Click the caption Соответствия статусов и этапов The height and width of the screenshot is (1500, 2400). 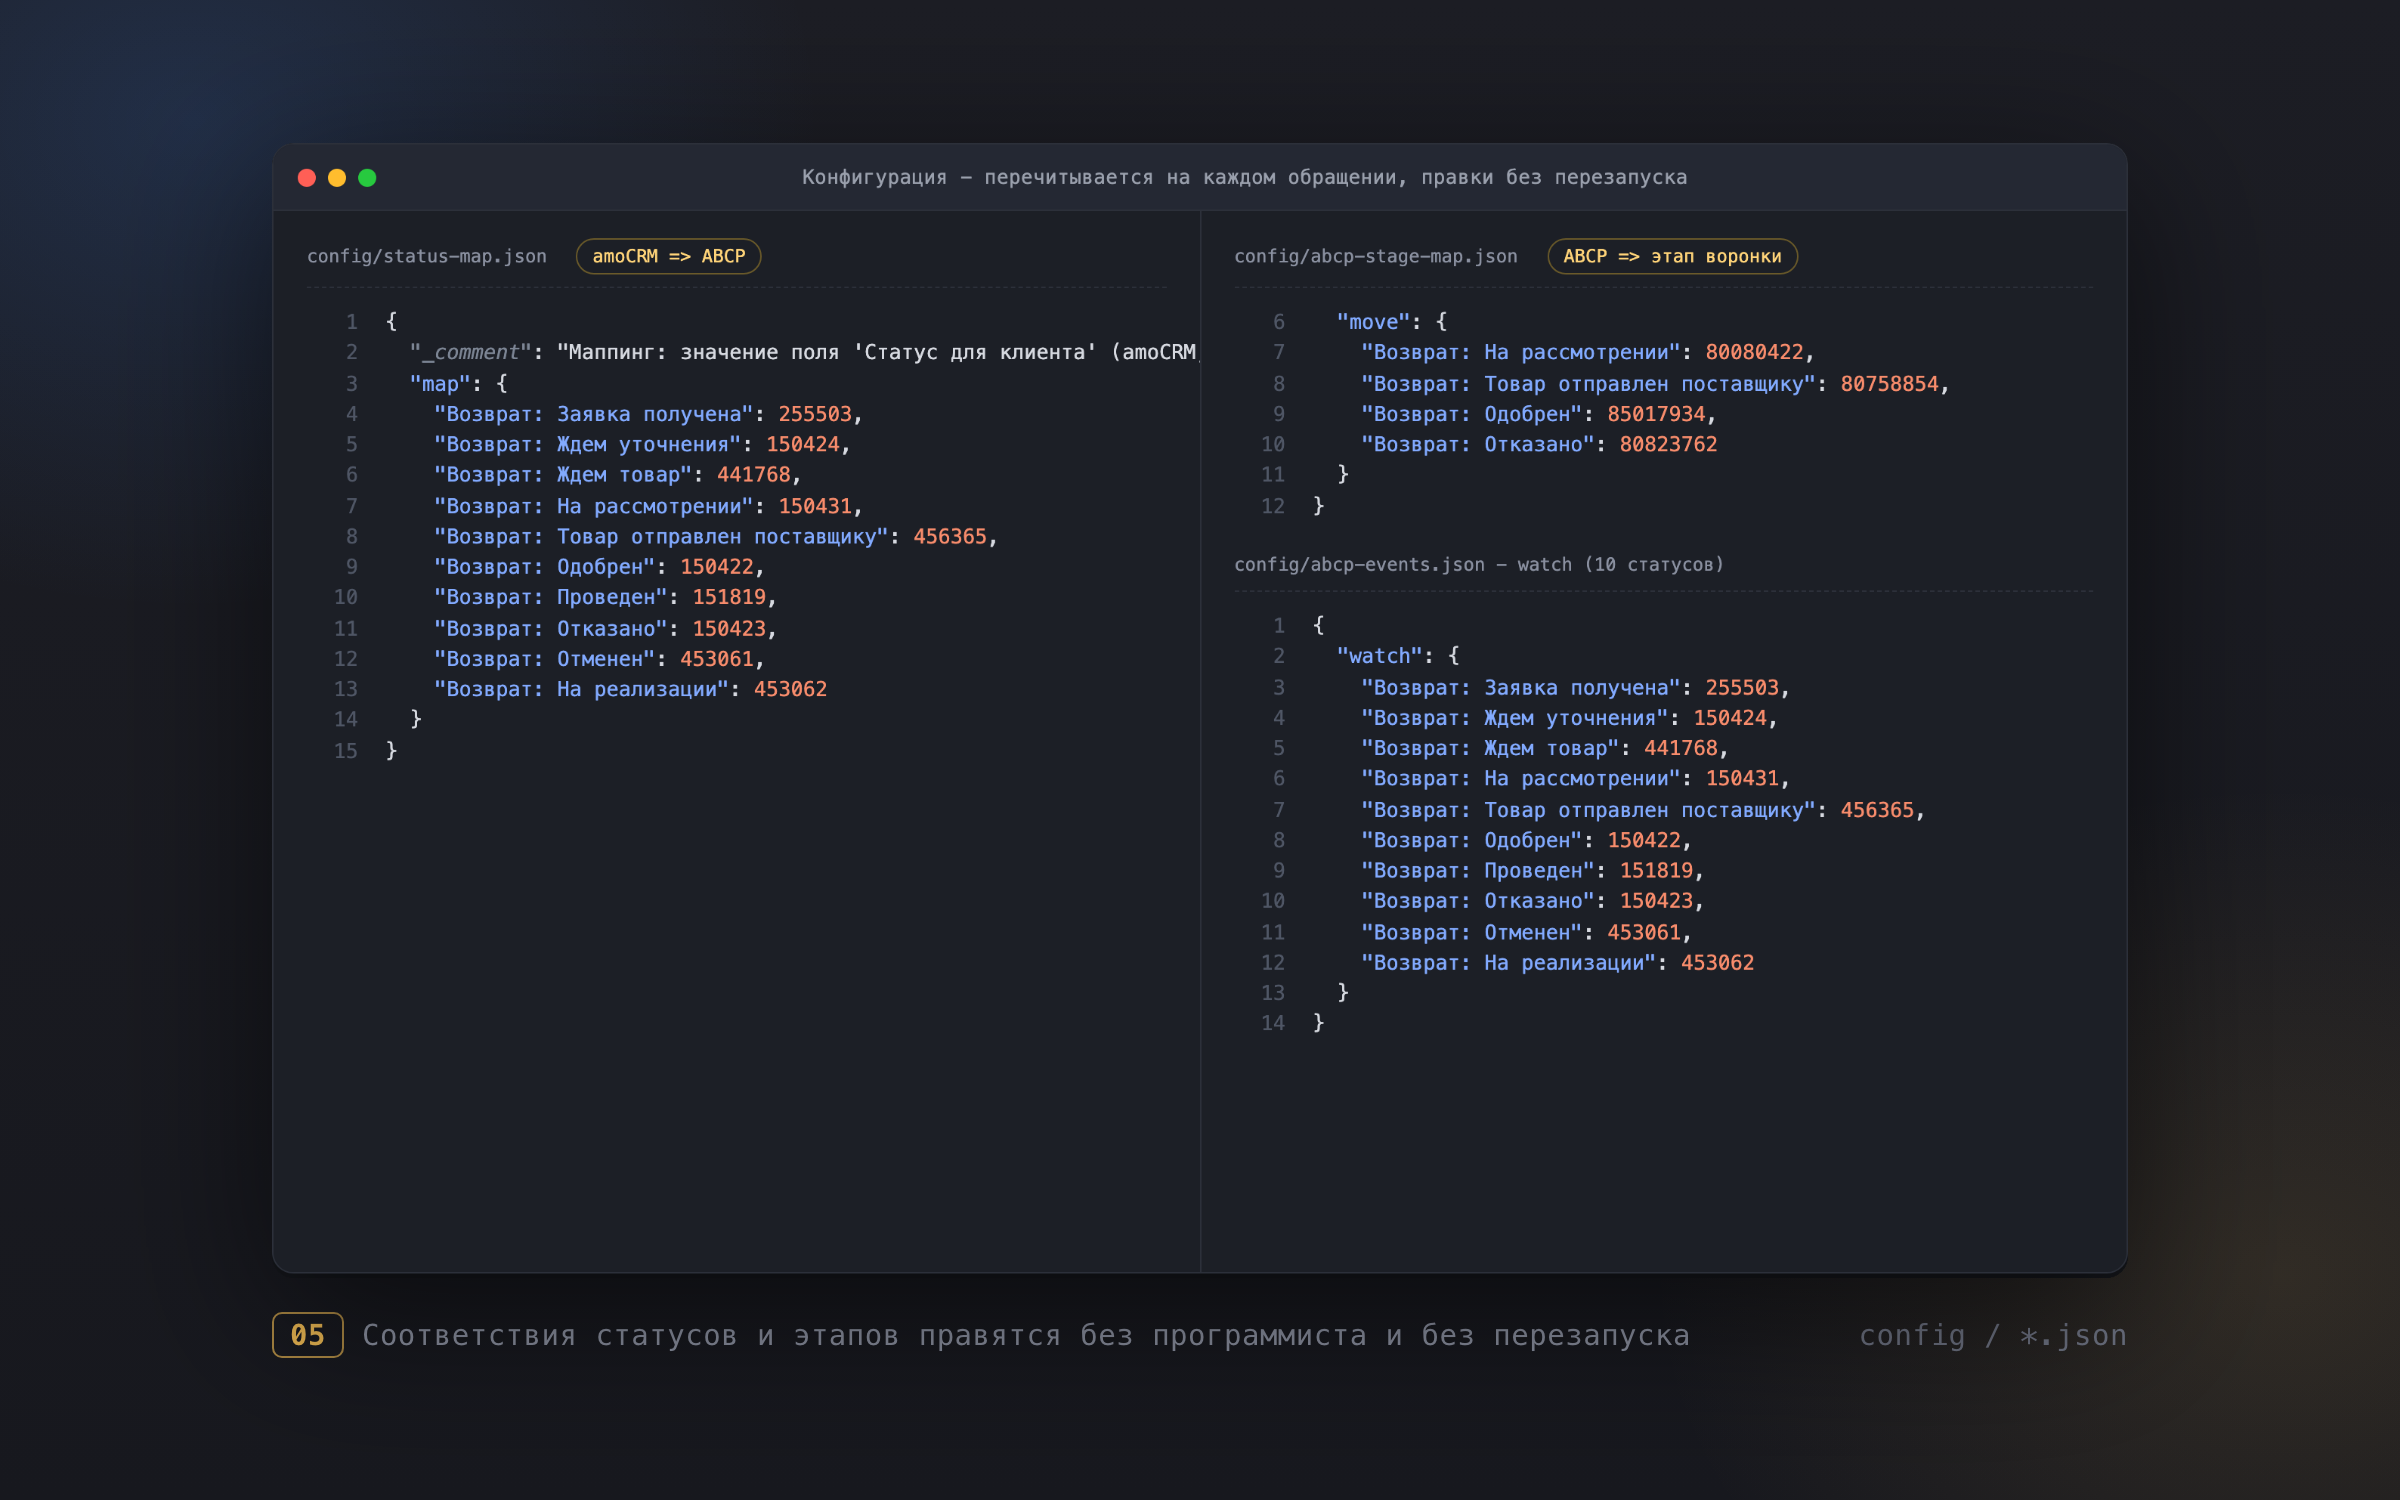[x=1025, y=1335]
